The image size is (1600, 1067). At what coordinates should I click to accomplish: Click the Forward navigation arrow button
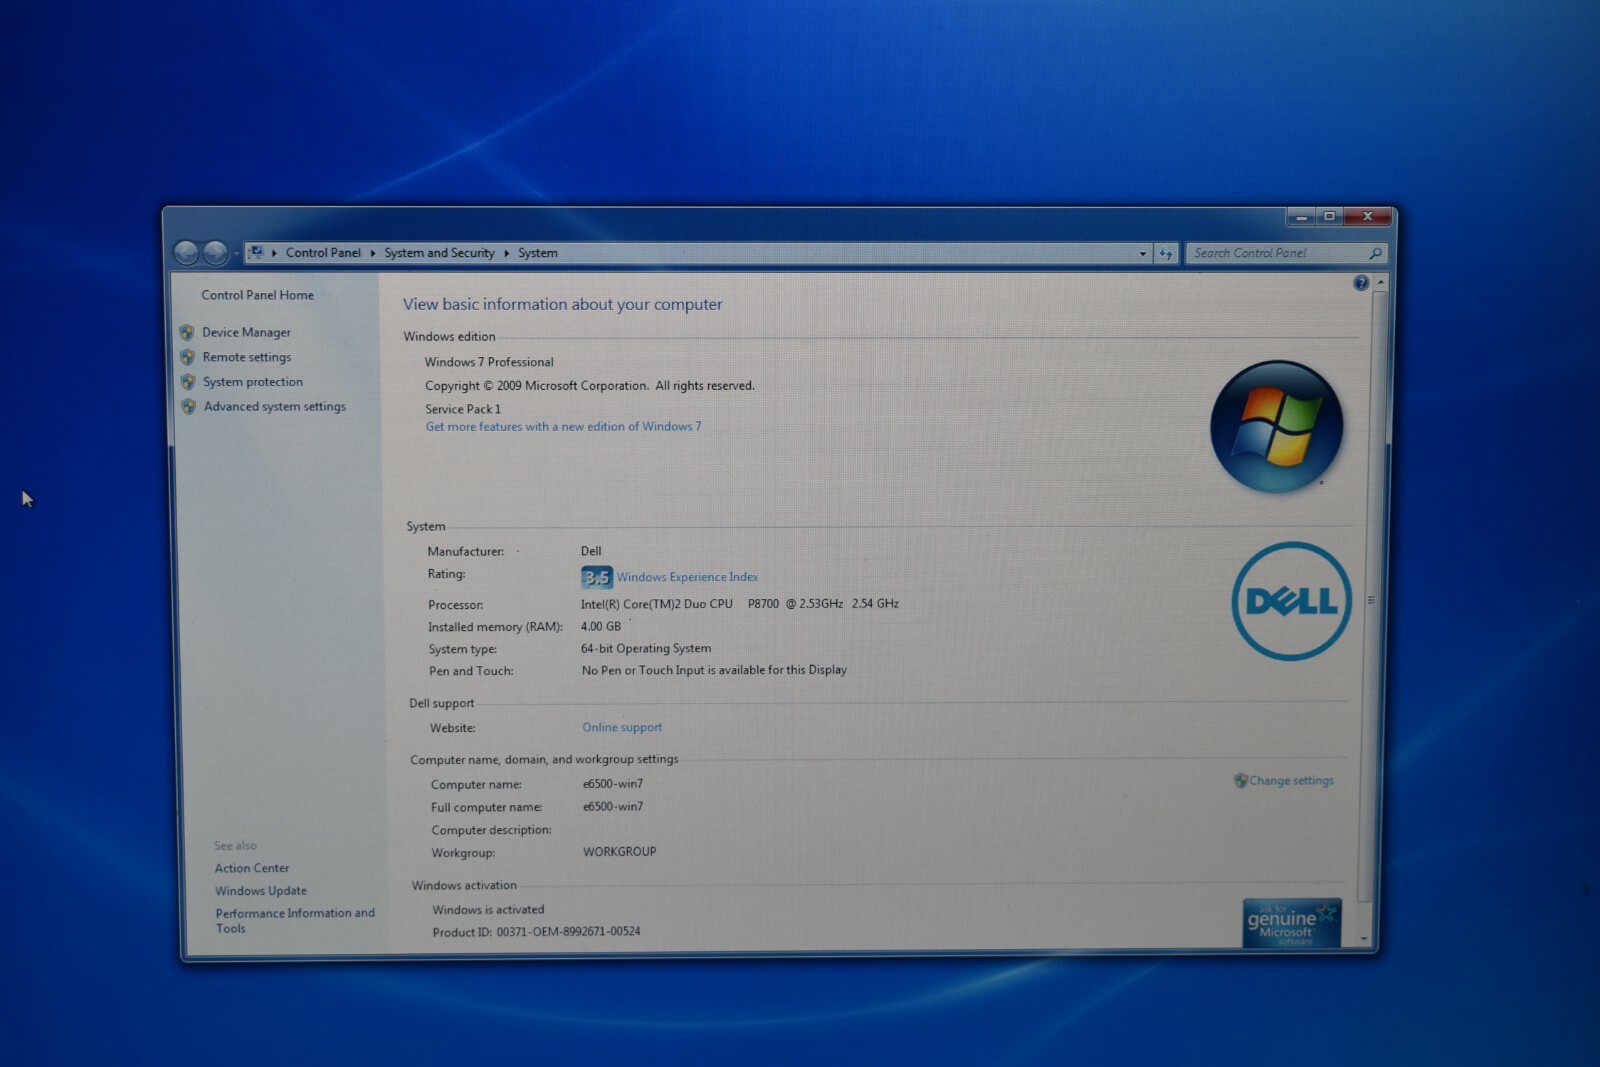coord(215,253)
